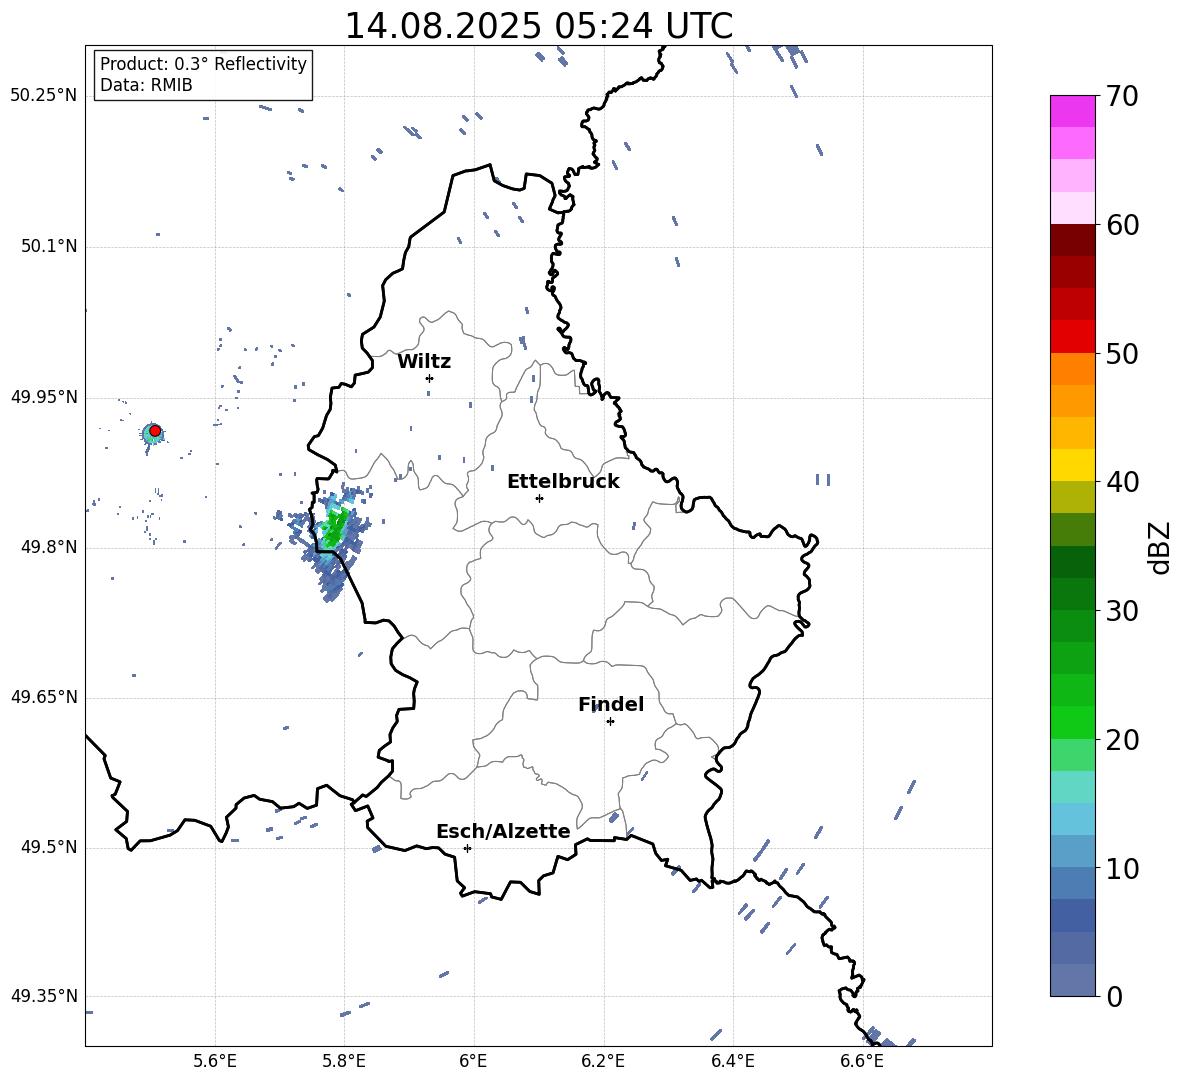Click the magenta swatch at the top of the colorbar
The width and height of the screenshot is (1184, 1081).
pos(1073,111)
